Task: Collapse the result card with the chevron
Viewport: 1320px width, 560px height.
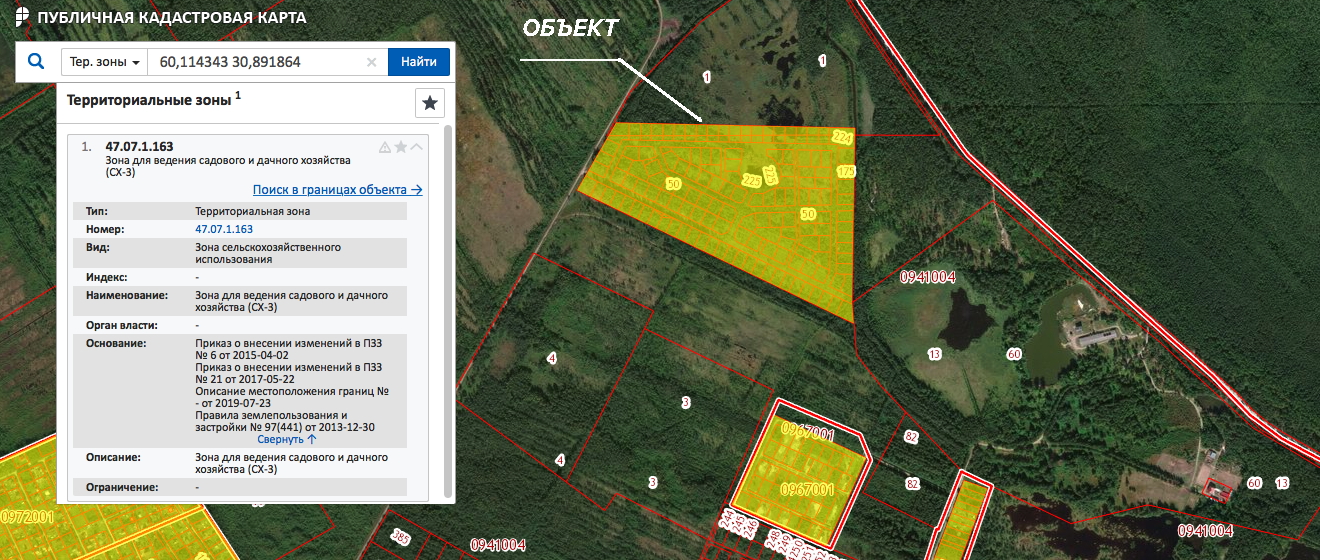Action: 417,147
